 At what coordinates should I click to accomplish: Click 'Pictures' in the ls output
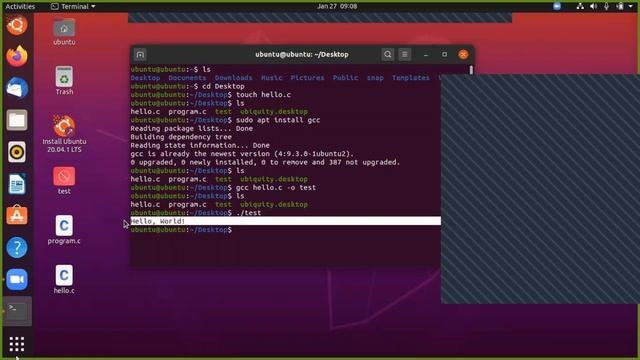tap(307, 78)
